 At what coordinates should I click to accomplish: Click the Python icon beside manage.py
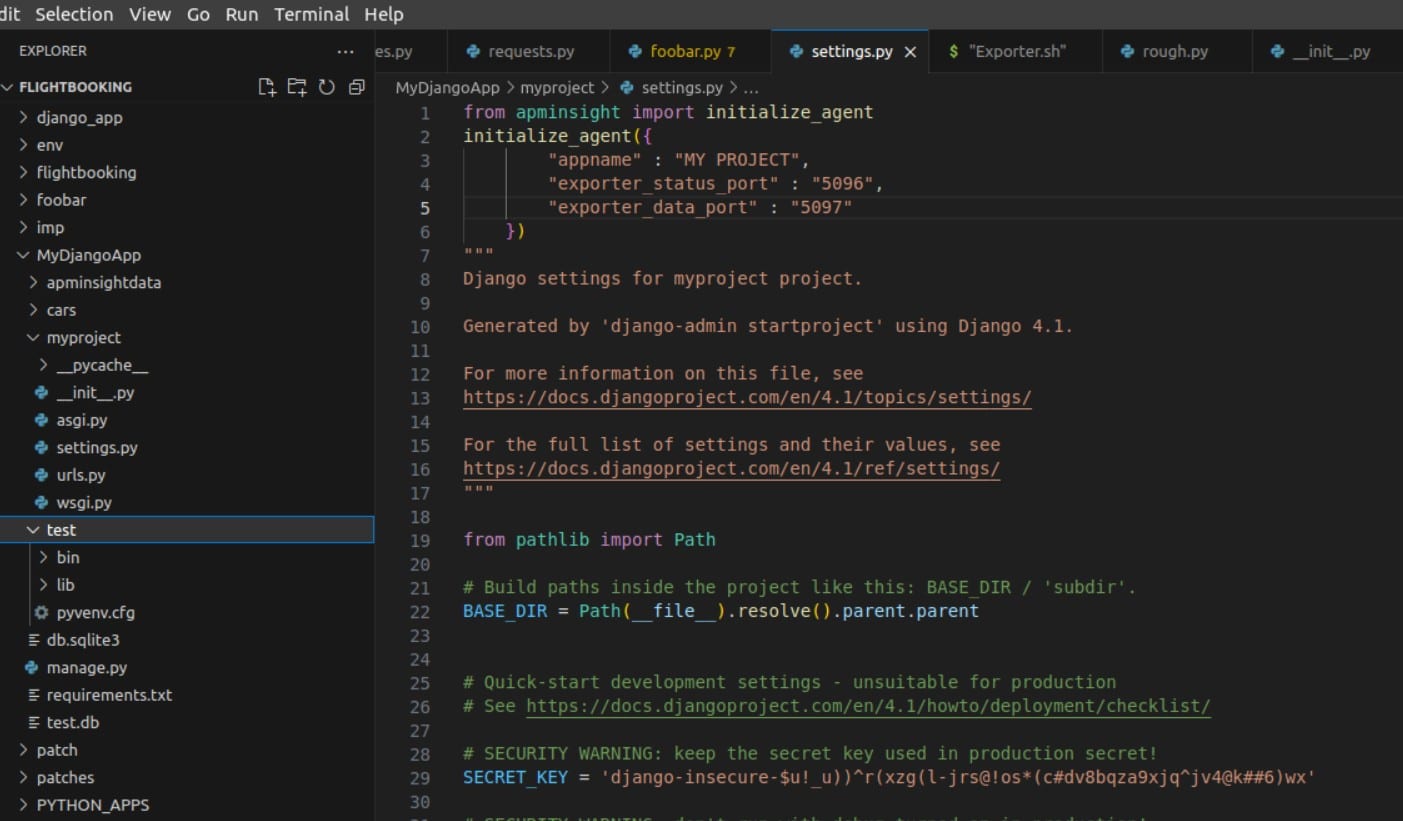coord(31,667)
